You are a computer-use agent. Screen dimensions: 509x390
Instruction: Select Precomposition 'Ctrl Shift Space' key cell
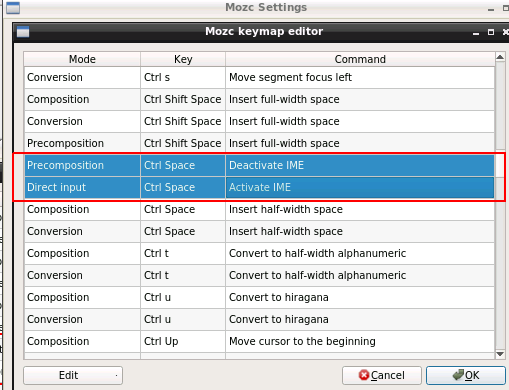(x=183, y=143)
